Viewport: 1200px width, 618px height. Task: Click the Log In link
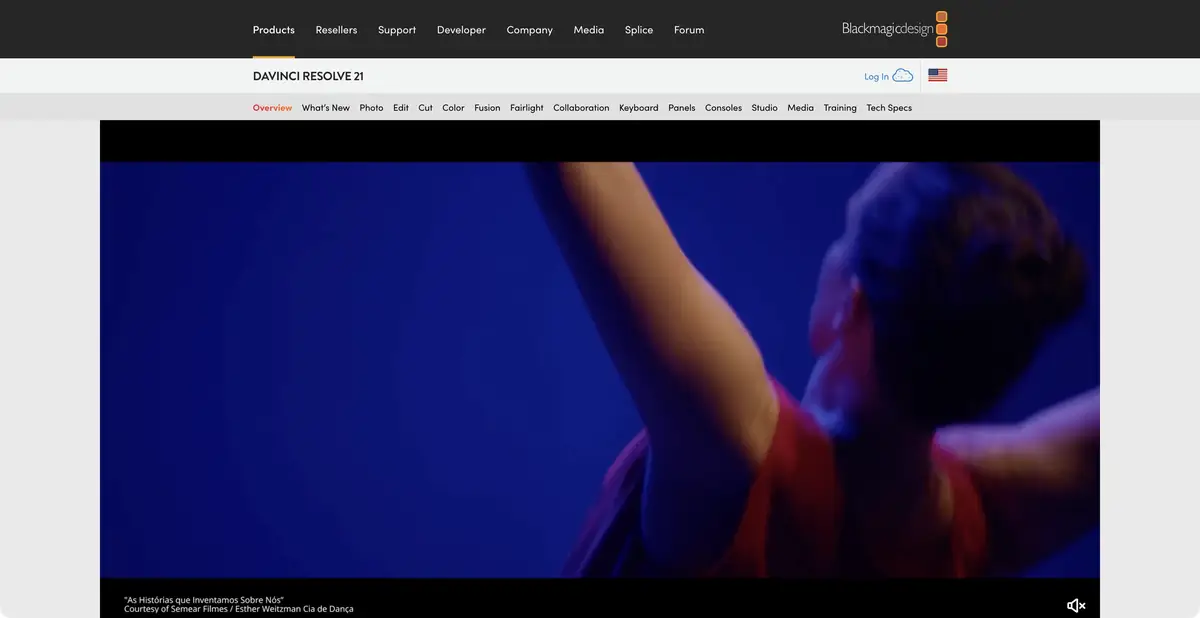(x=876, y=77)
